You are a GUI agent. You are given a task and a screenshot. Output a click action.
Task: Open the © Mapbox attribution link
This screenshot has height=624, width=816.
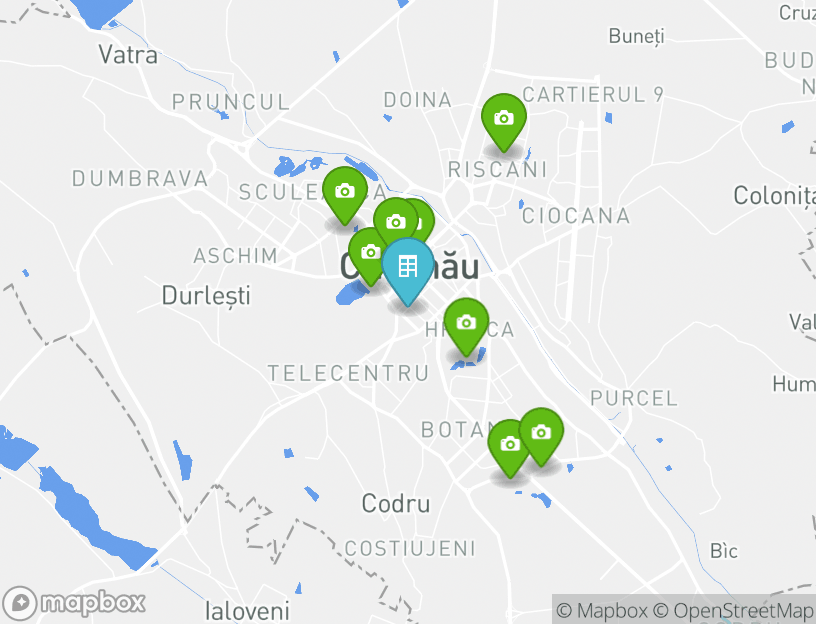click(x=602, y=610)
